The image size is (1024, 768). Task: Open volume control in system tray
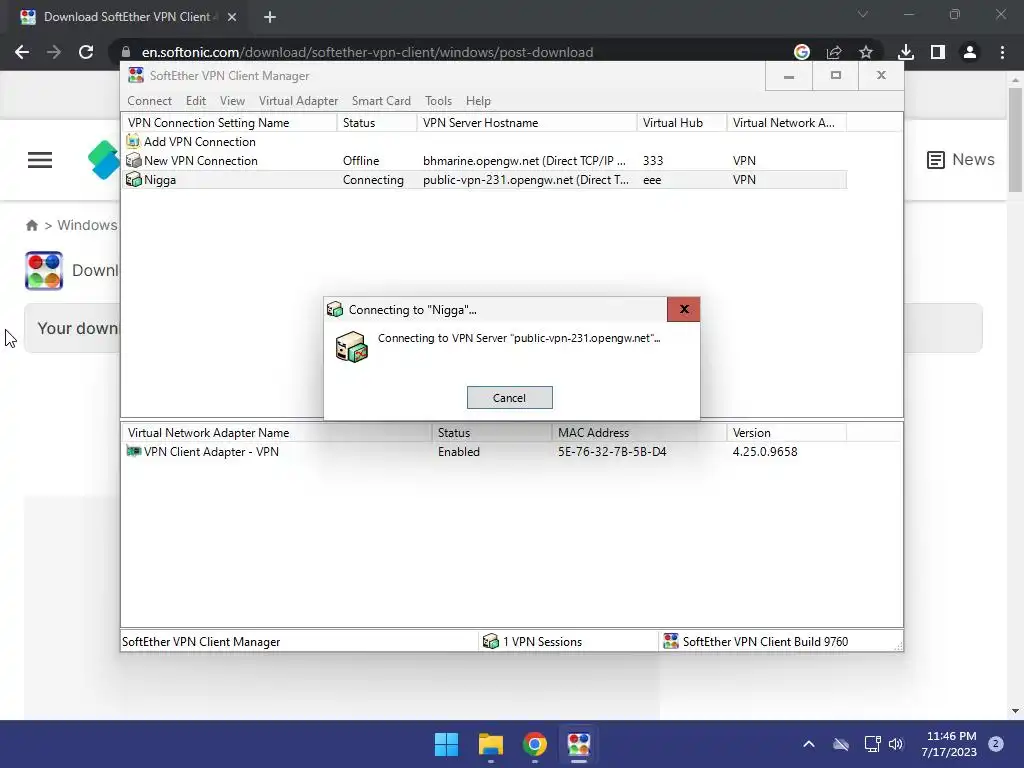tap(896, 744)
